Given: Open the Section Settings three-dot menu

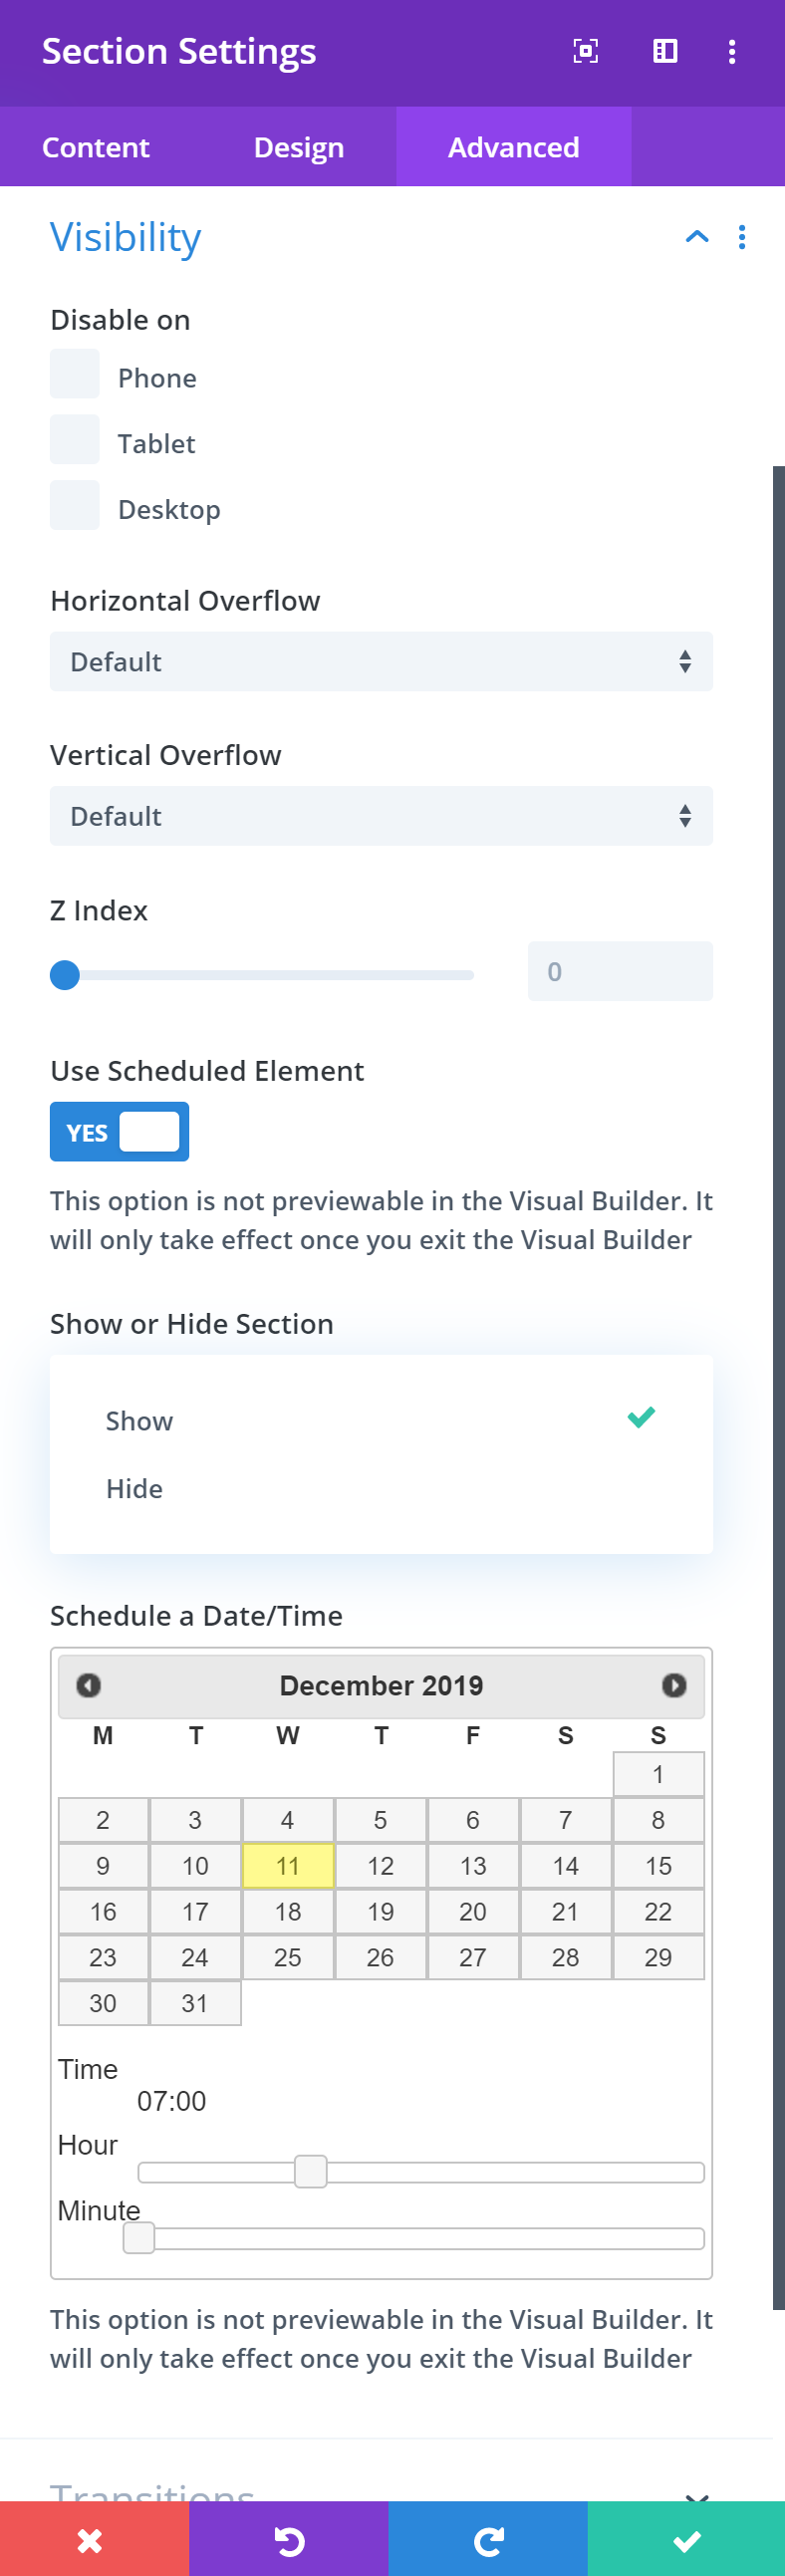Looking at the screenshot, I should (x=732, y=51).
